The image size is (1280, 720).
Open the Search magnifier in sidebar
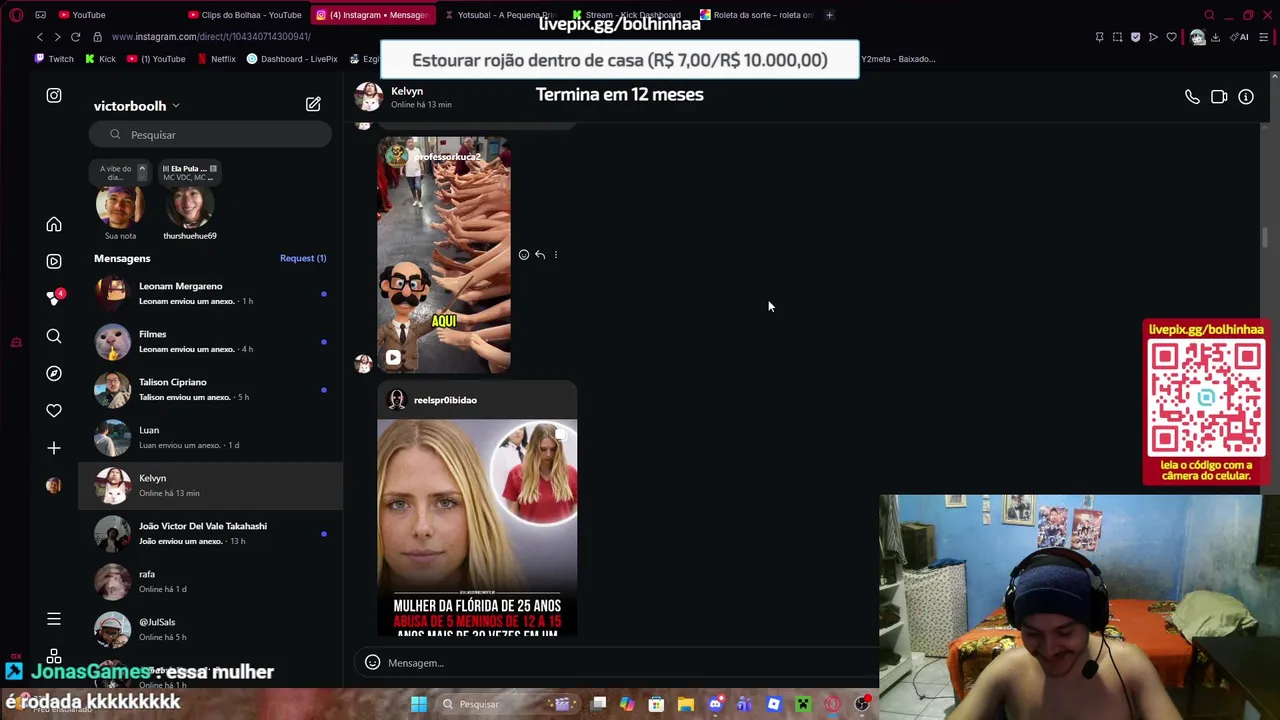coord(54,336)
